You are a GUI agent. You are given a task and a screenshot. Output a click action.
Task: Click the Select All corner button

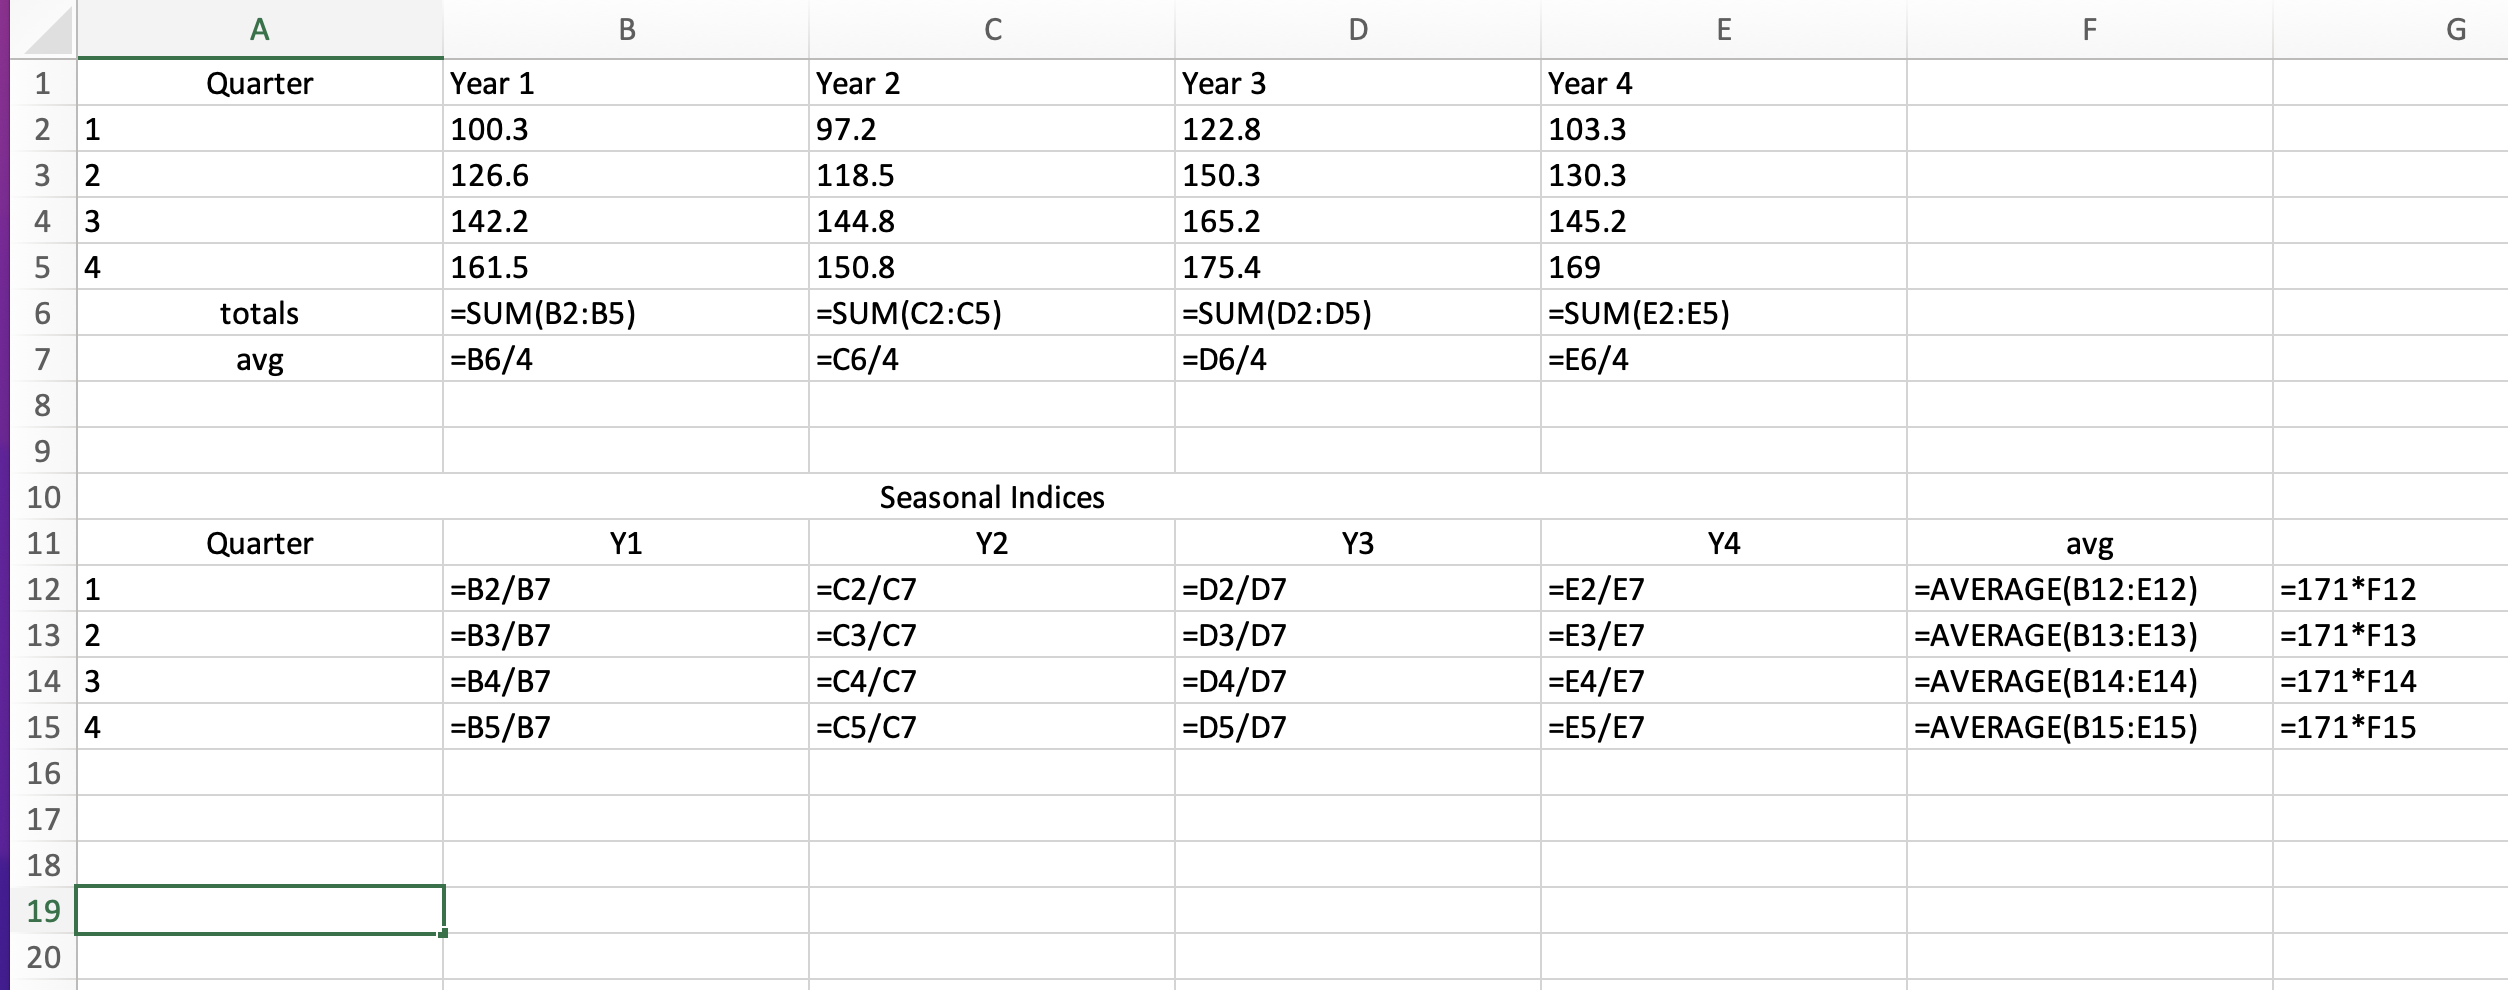[x=45, y=30]
